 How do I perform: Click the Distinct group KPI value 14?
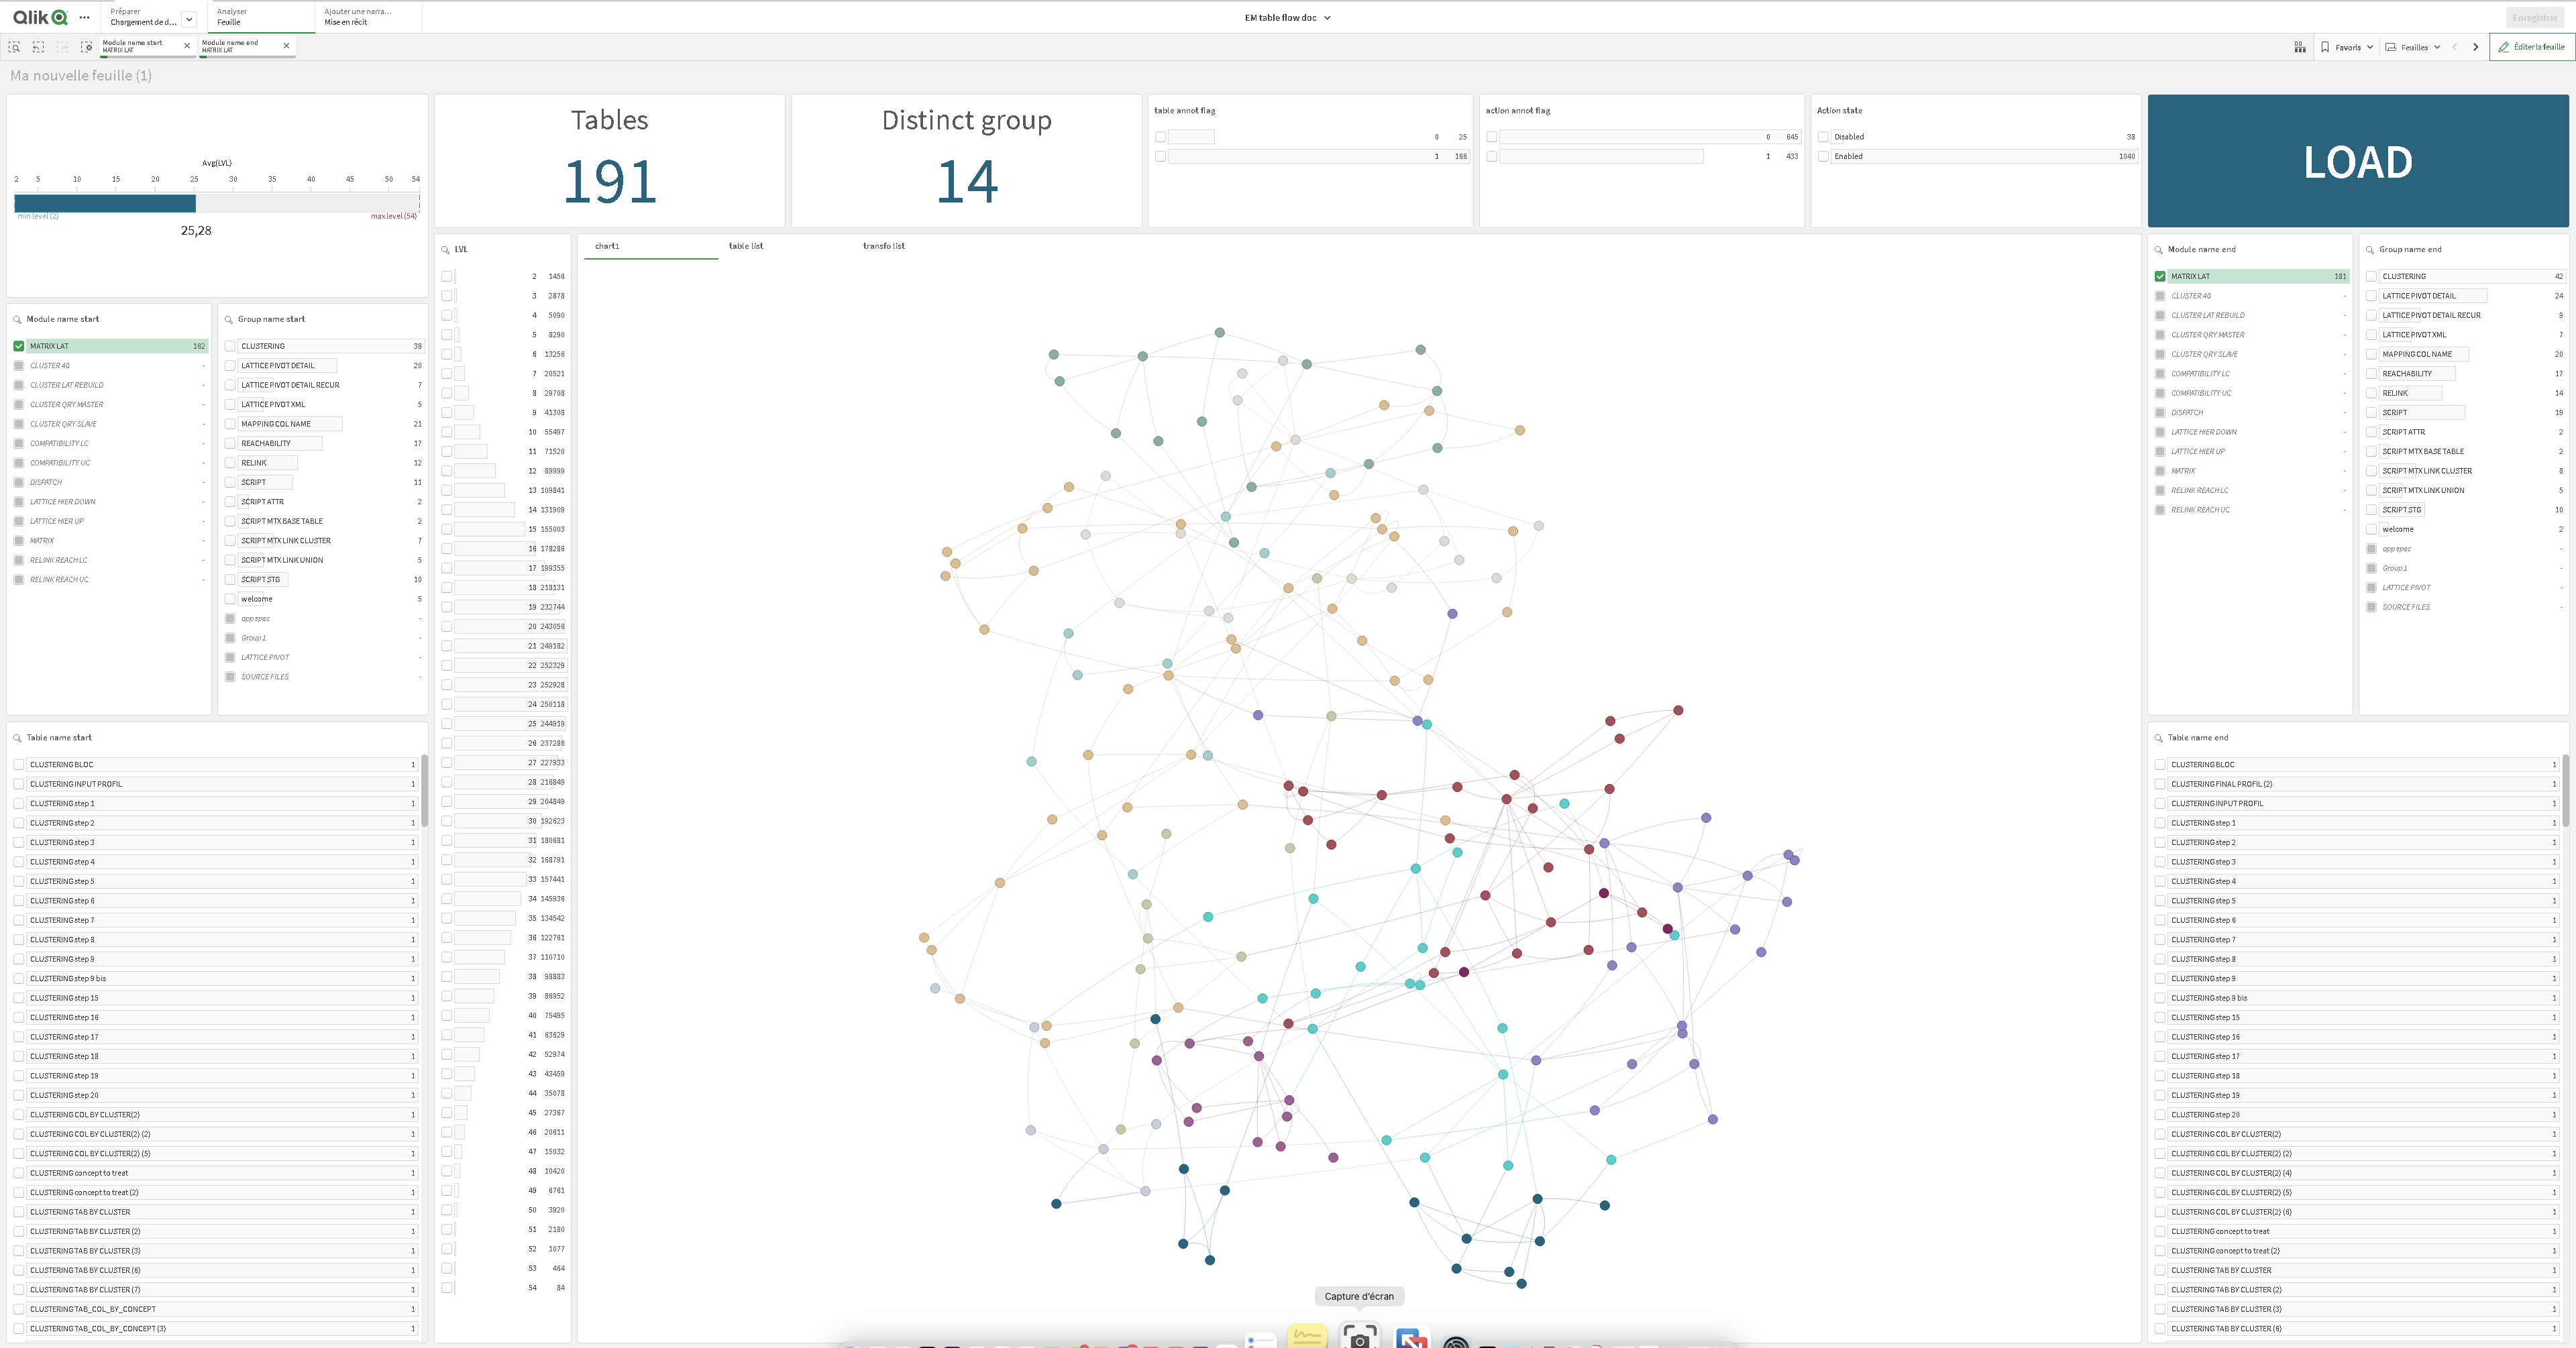click(x=967, y=182)
